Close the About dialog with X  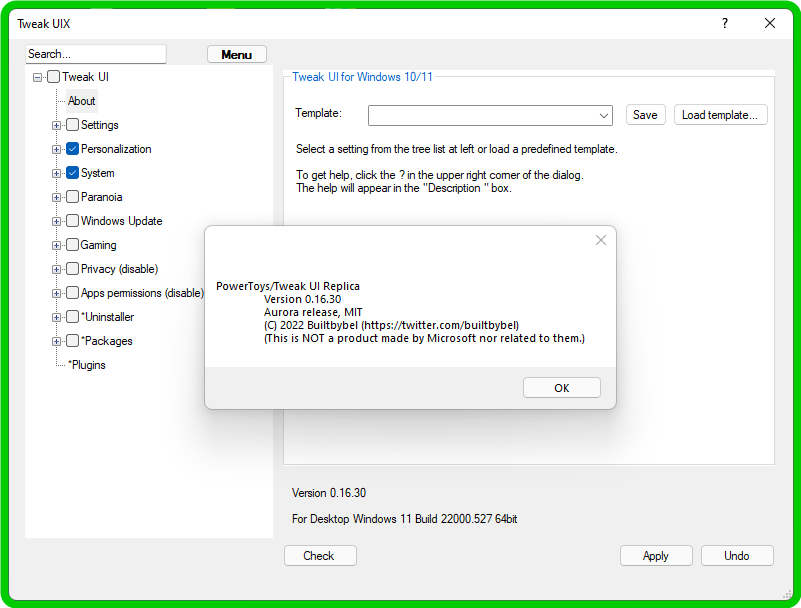[601, 240]
